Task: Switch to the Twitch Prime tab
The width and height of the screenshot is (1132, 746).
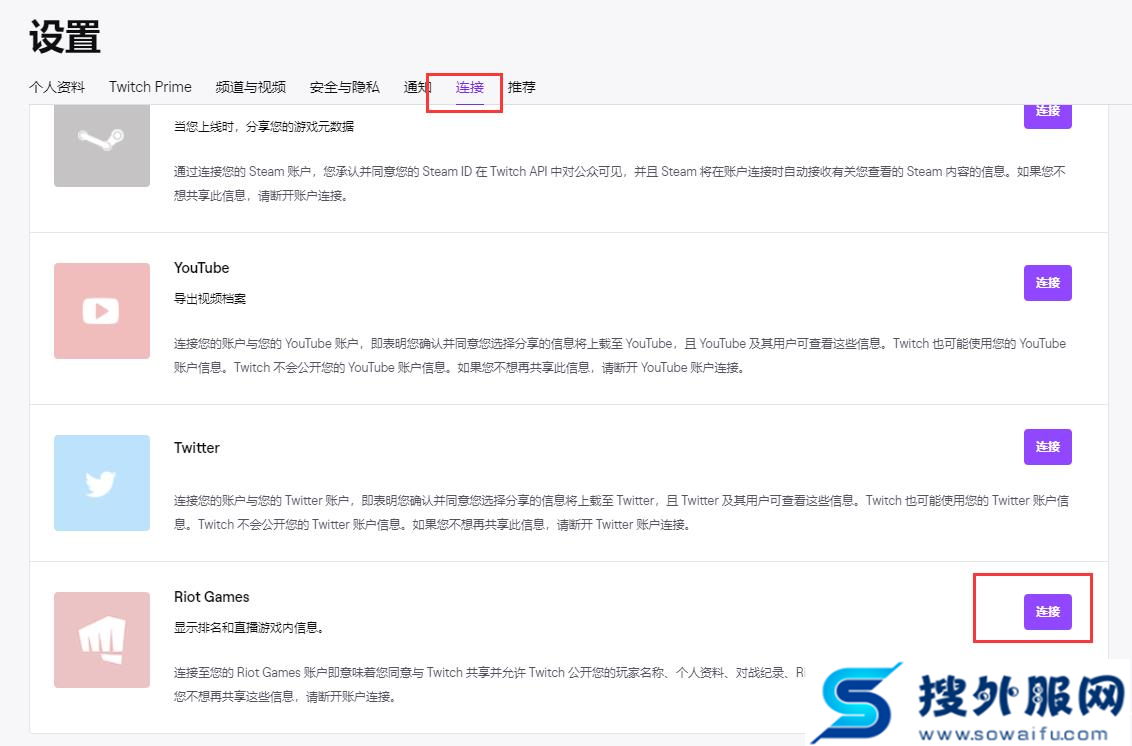Action: click(150, 87)
